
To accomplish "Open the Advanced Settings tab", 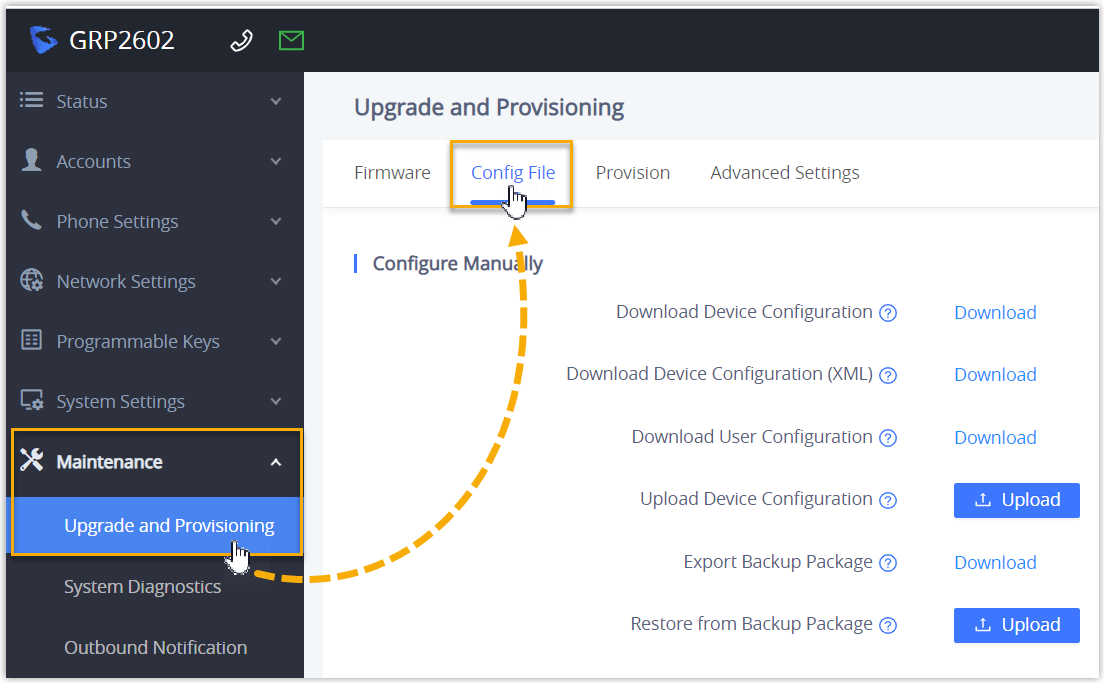I will pos(784,172).
